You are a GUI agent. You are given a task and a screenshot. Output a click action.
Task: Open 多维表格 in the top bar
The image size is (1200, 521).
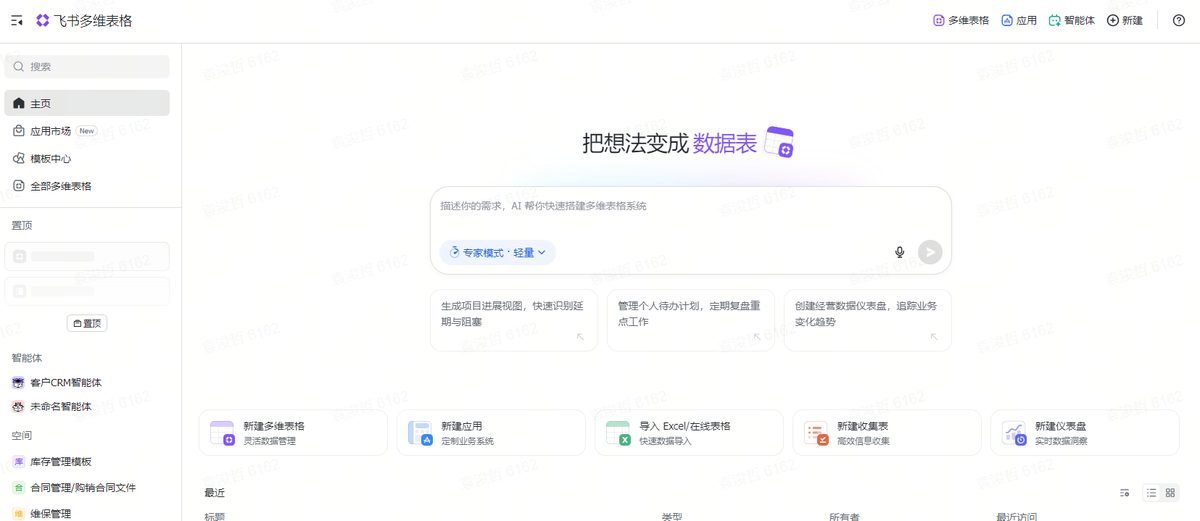pyautogui.click(x=961, y=20)
